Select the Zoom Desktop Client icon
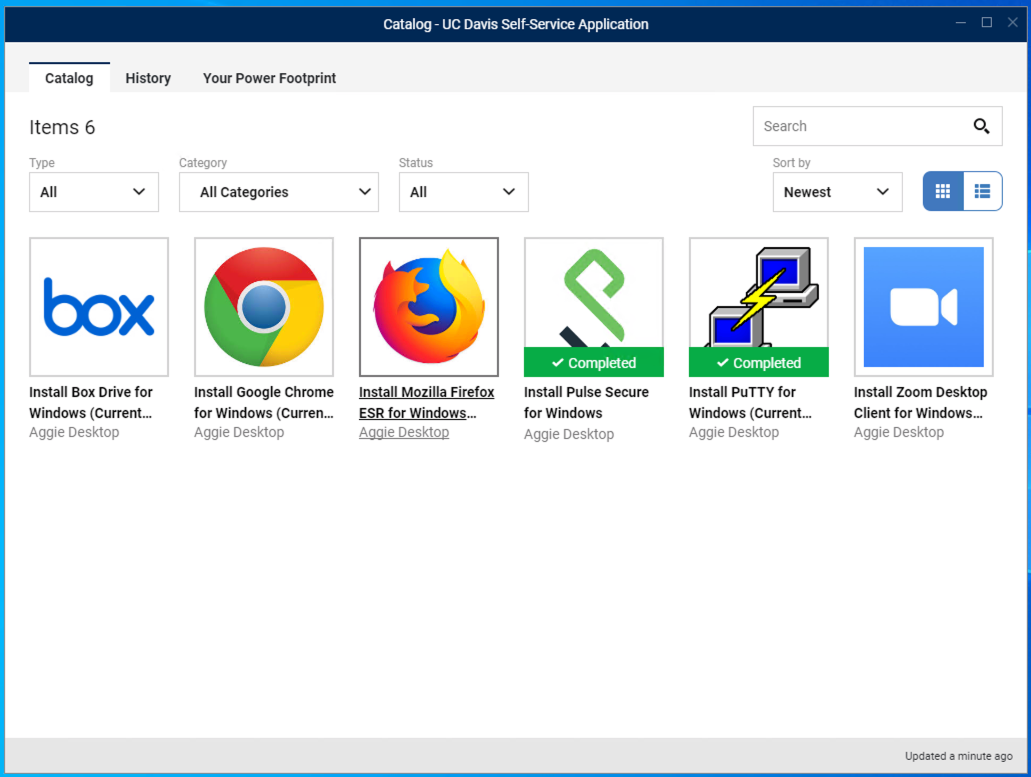Screen dimensions: 1031x777 pyautogui.click(x=922, y=306)
